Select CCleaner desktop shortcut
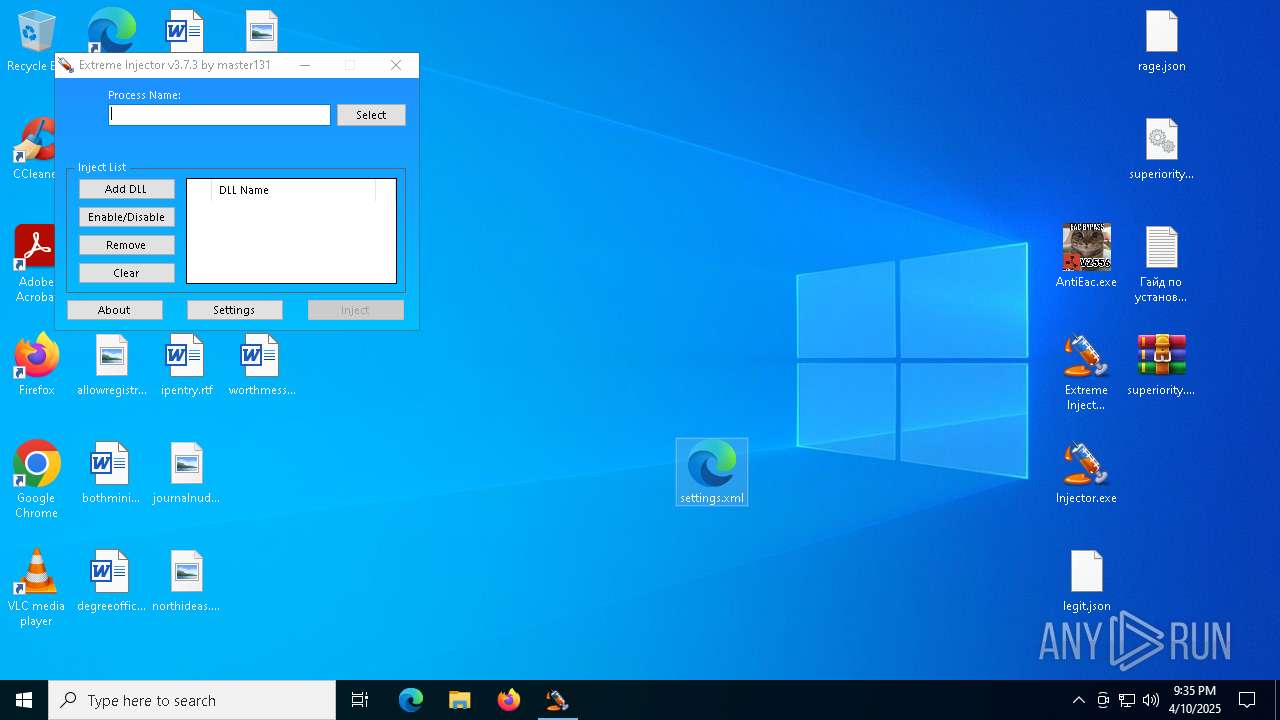Image resolution: width=1280 pixels, height=720 pixels. coord(34,150)
